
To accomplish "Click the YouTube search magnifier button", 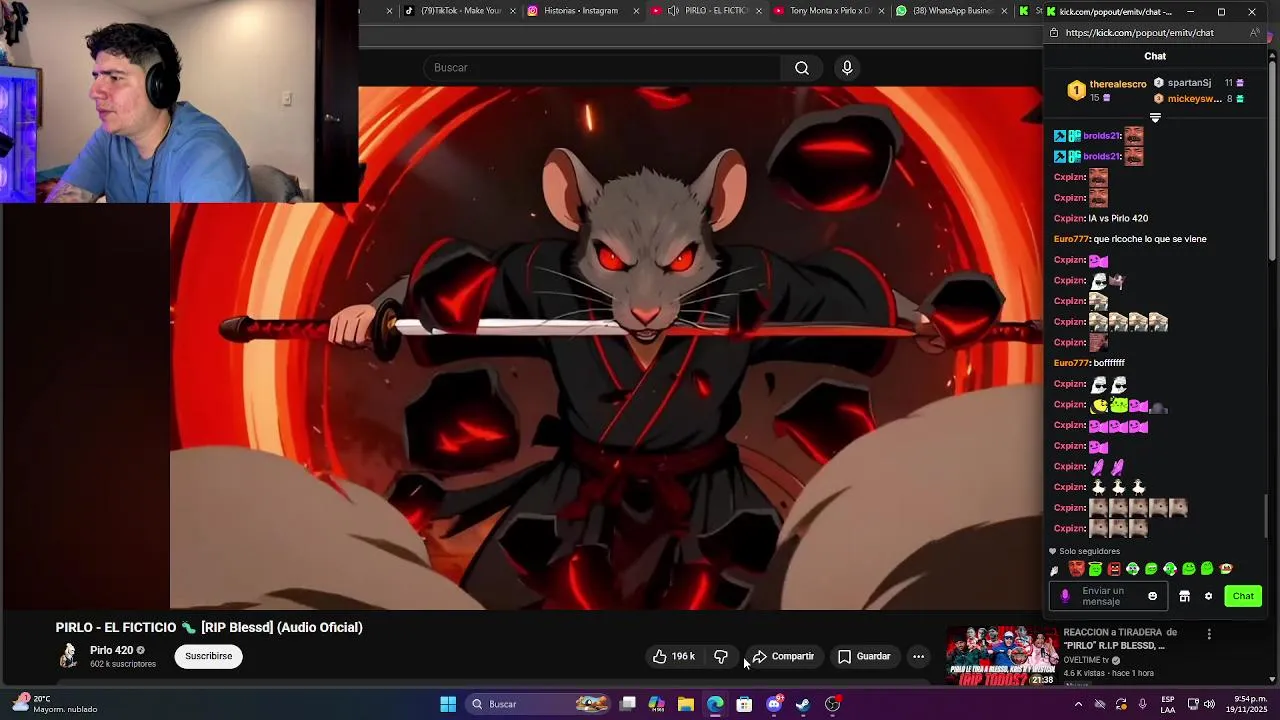I will click(x=802, y=68).
